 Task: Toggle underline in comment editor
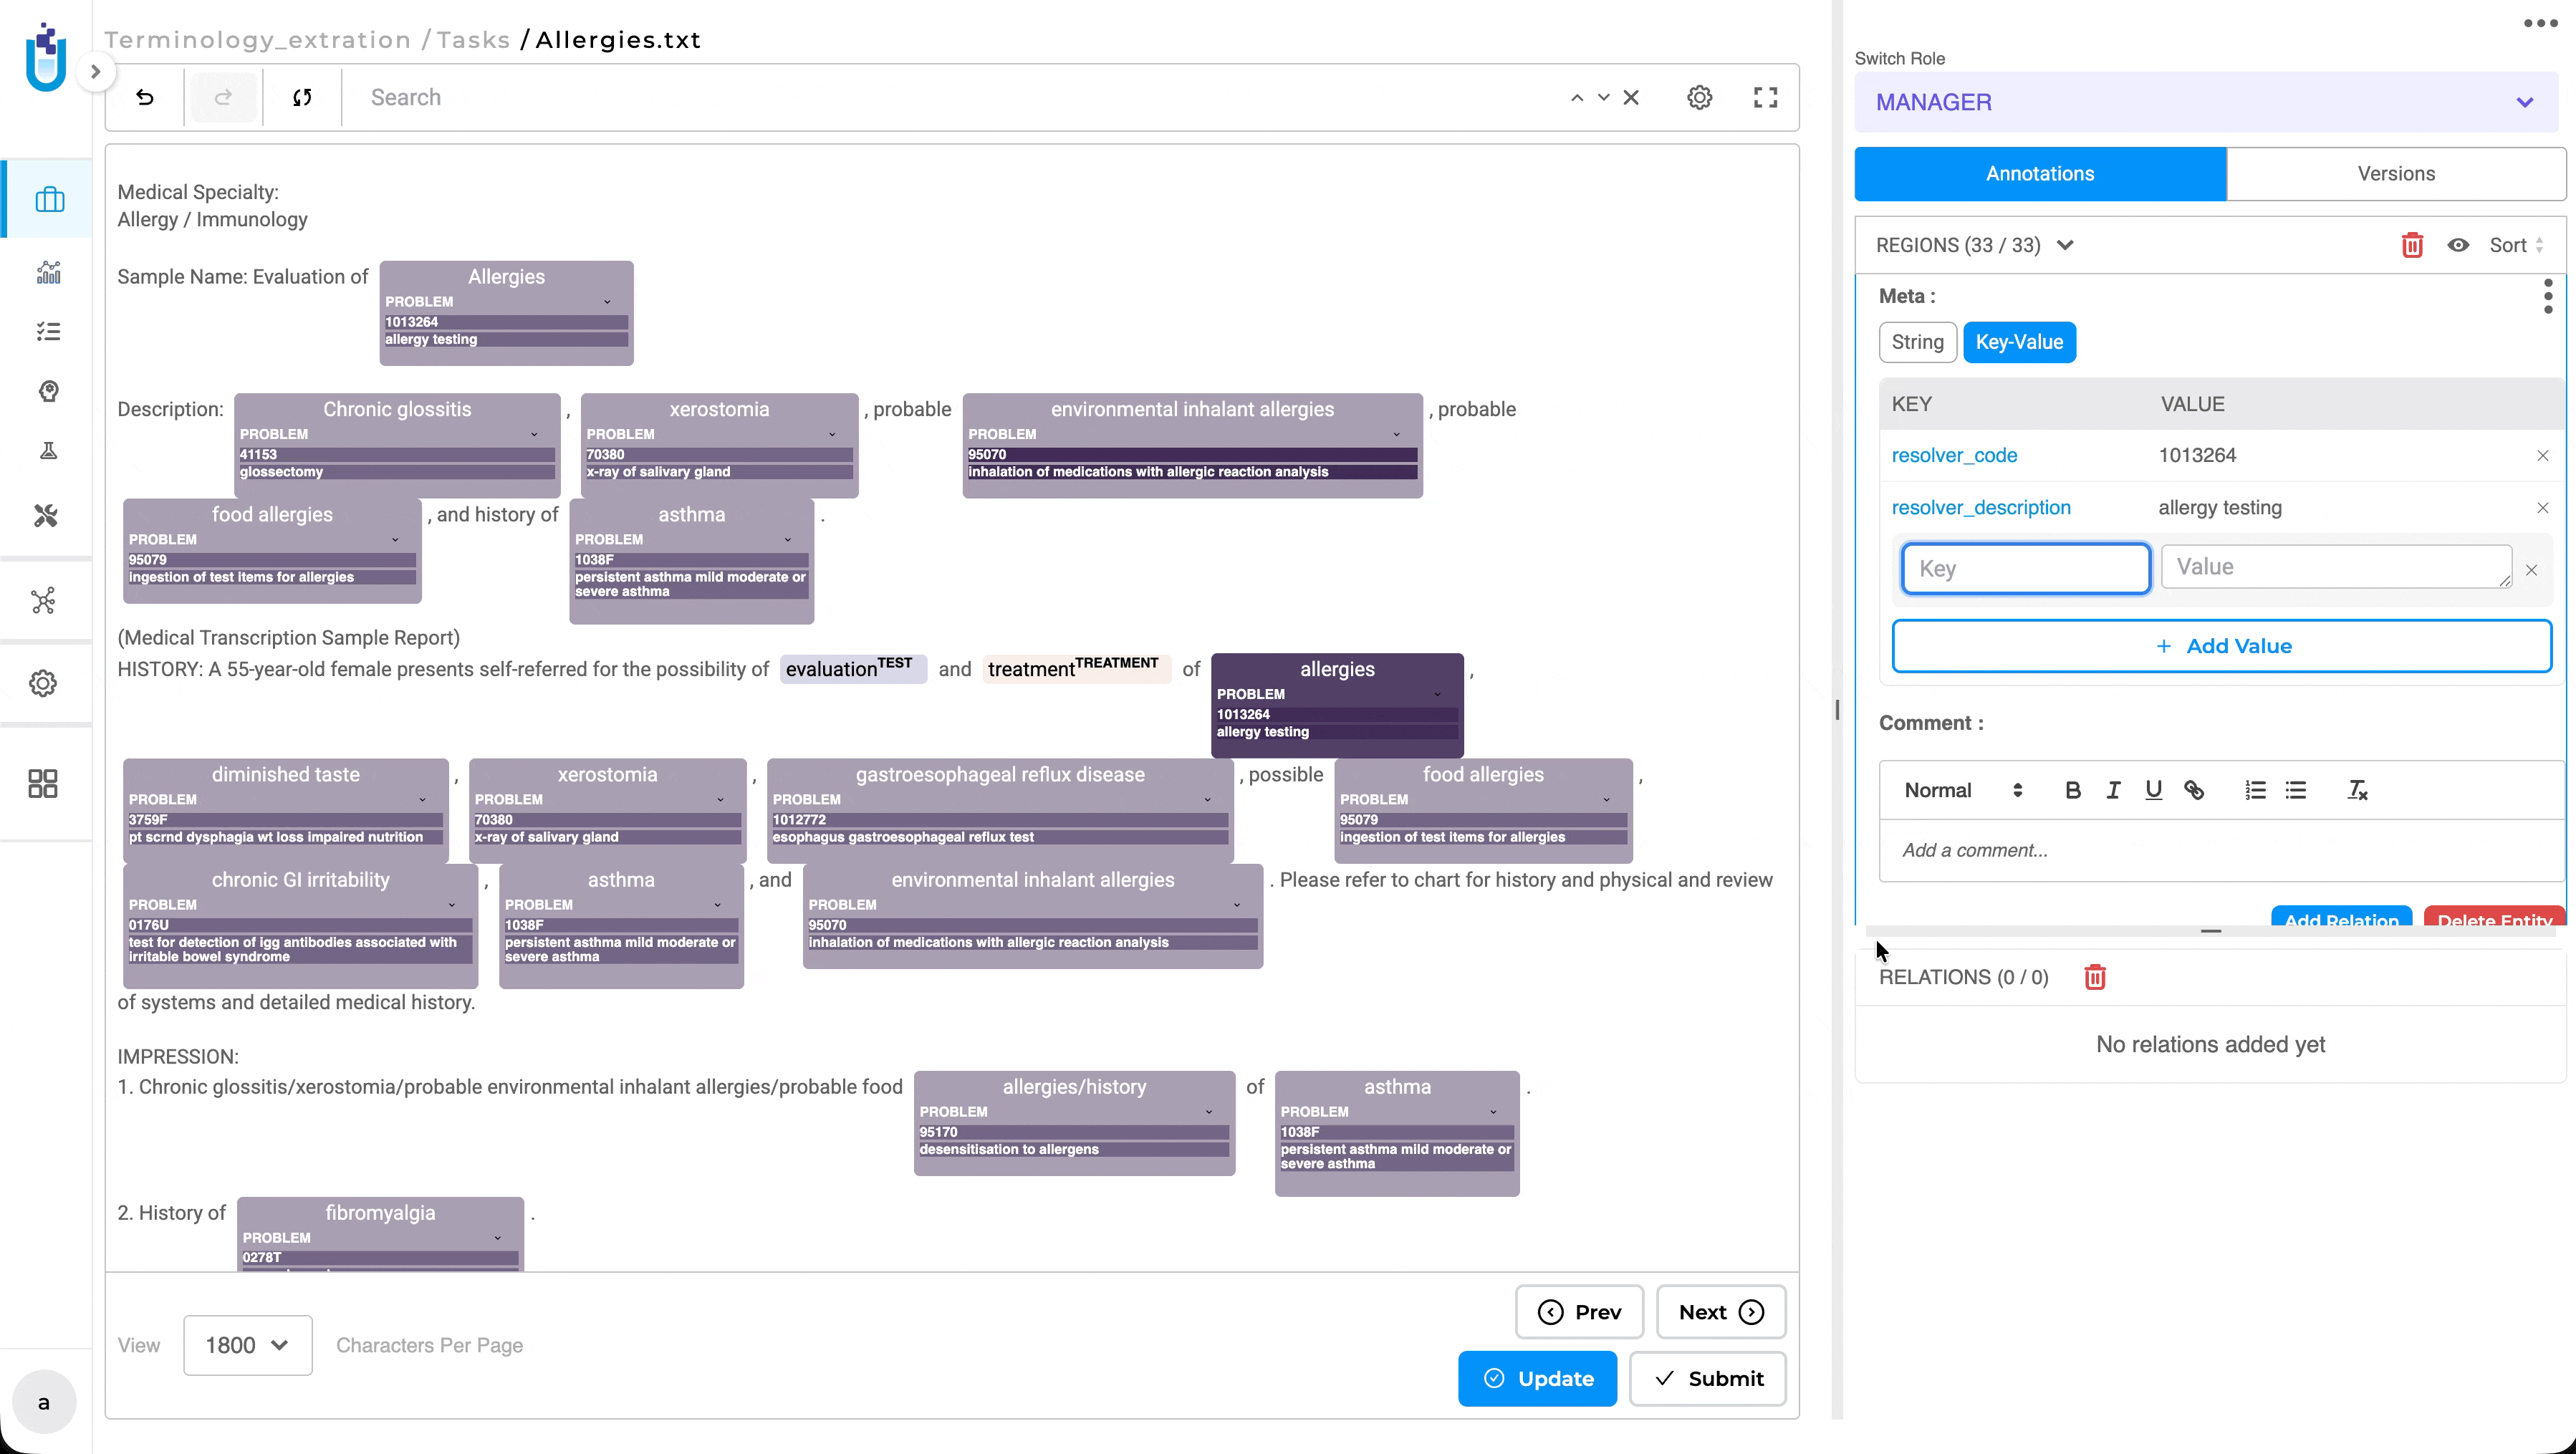pyautogui.click(x=2153, y=790)
